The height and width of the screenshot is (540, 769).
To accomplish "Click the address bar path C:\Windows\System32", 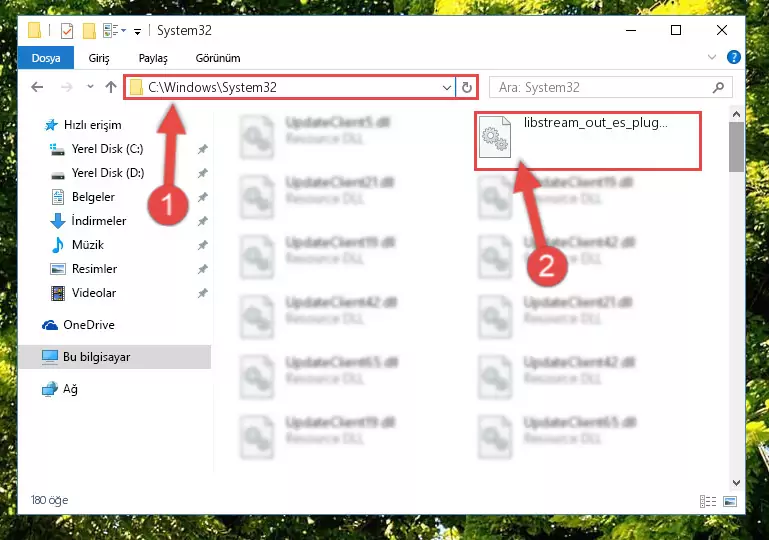I will pyautogui.click(x=212, y=87).
